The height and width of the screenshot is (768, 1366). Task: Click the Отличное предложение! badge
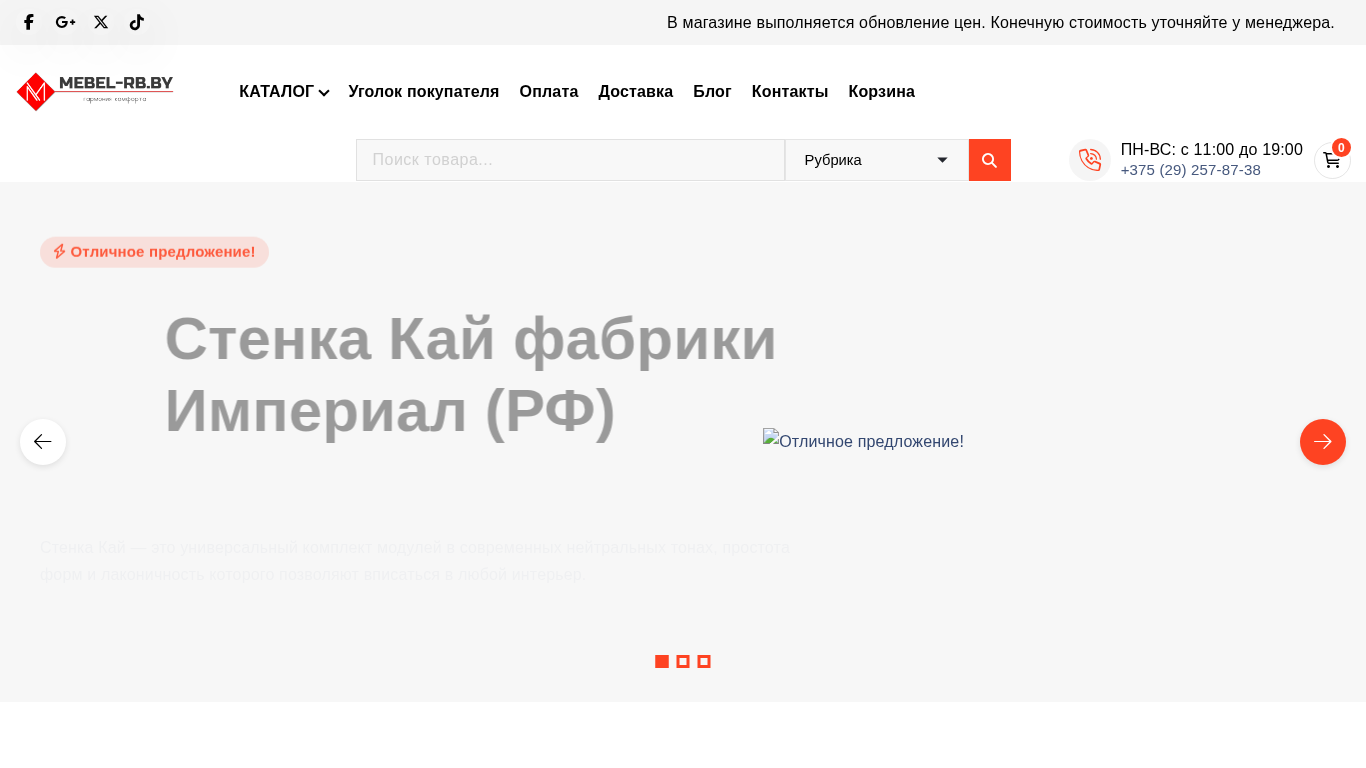coord(154,252)
